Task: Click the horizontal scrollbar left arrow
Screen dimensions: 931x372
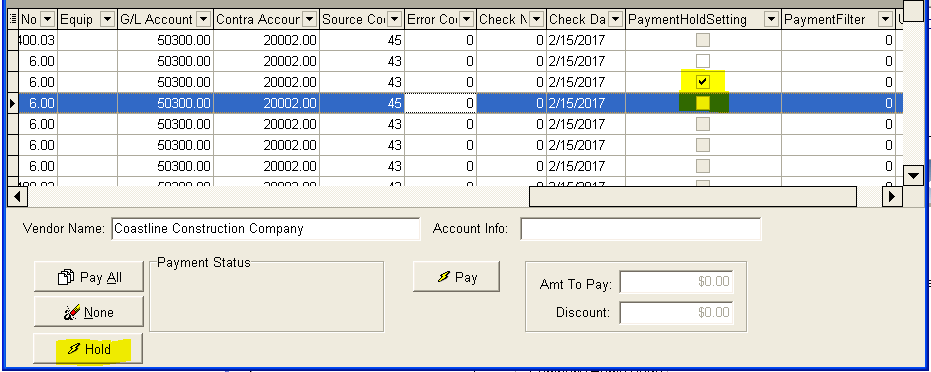Action: coord(17,196)
